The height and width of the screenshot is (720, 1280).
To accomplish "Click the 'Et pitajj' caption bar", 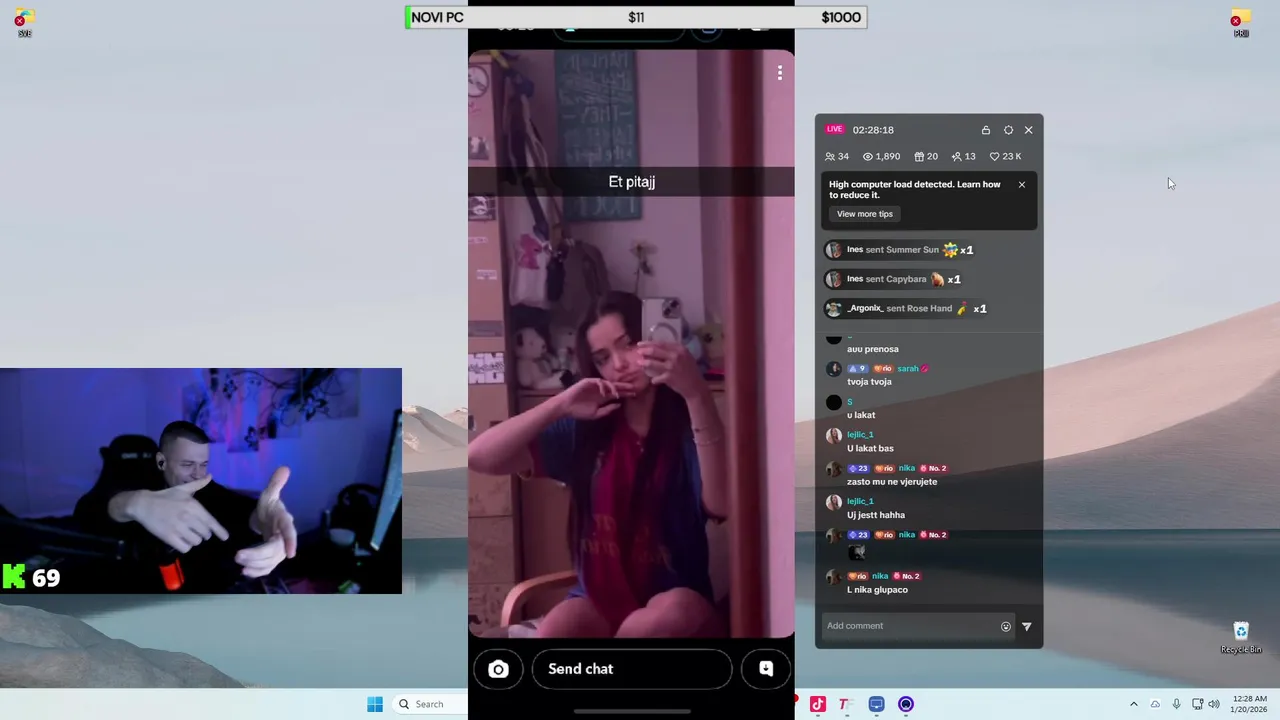I will [x=631, y=182].
